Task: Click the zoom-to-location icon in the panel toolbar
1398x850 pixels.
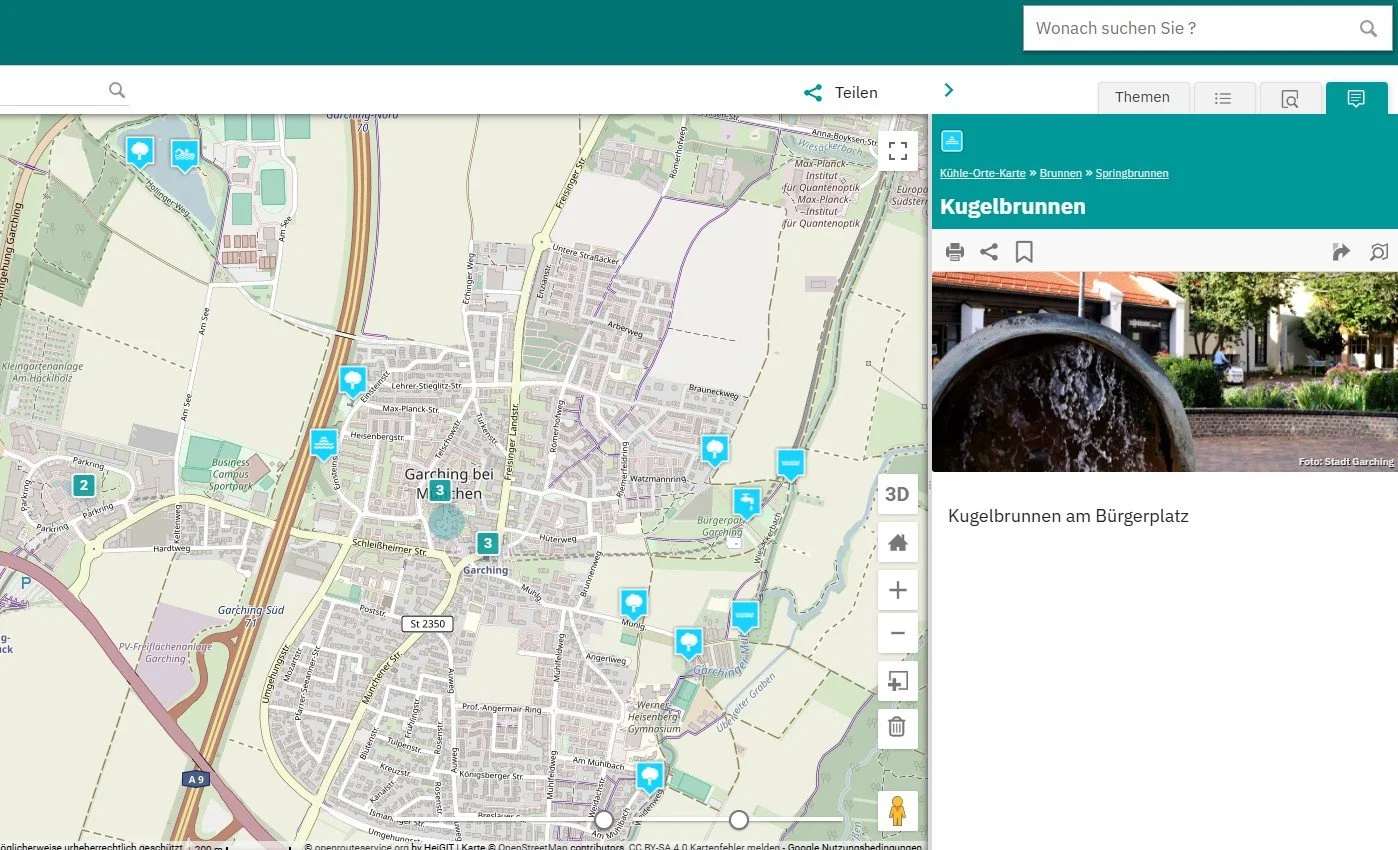Action: point(1379,252)
